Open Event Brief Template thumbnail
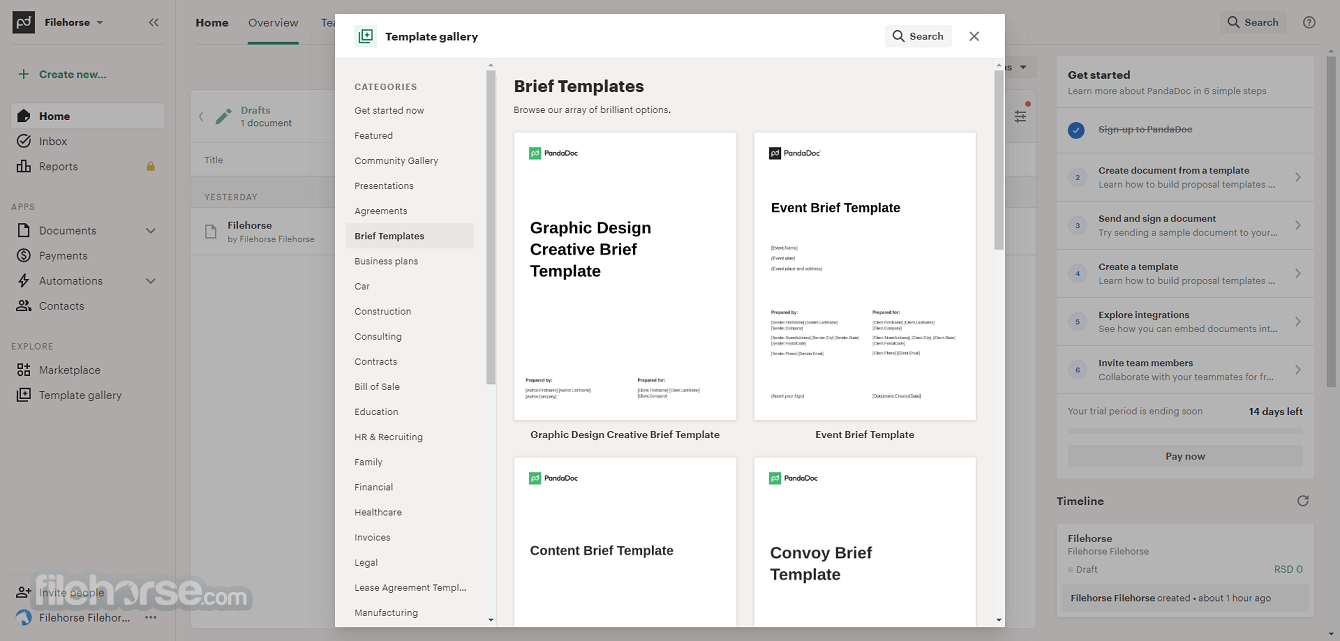This screenshot has width=1340, height=641. [x=865, y=276]
